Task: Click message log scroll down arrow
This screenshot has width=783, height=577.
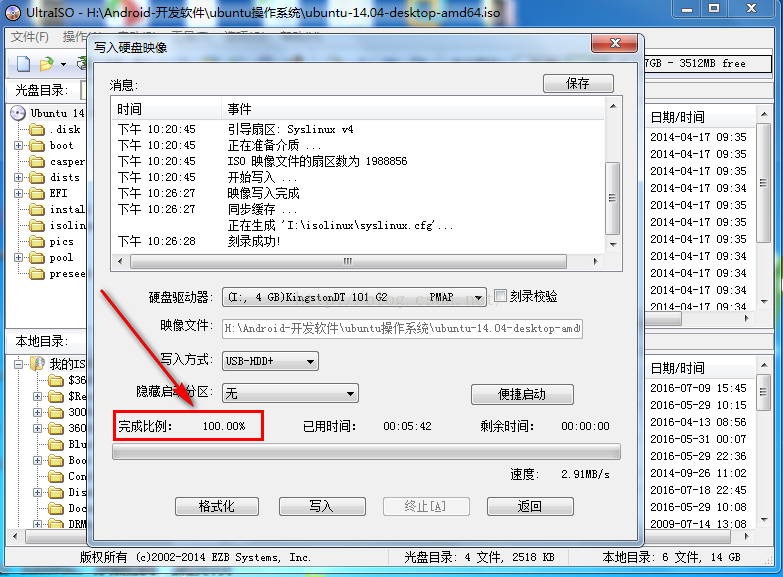Action: click(x=613, y=245)
